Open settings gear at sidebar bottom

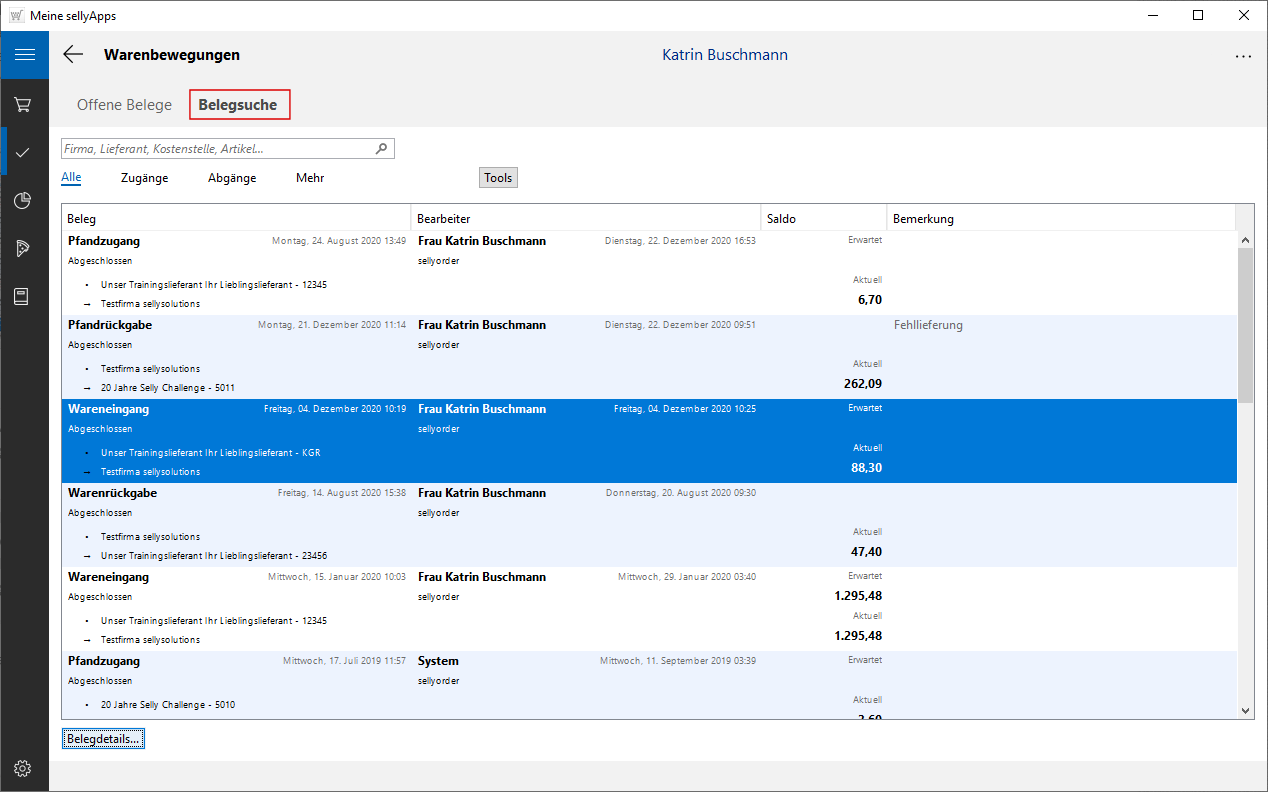23,768
